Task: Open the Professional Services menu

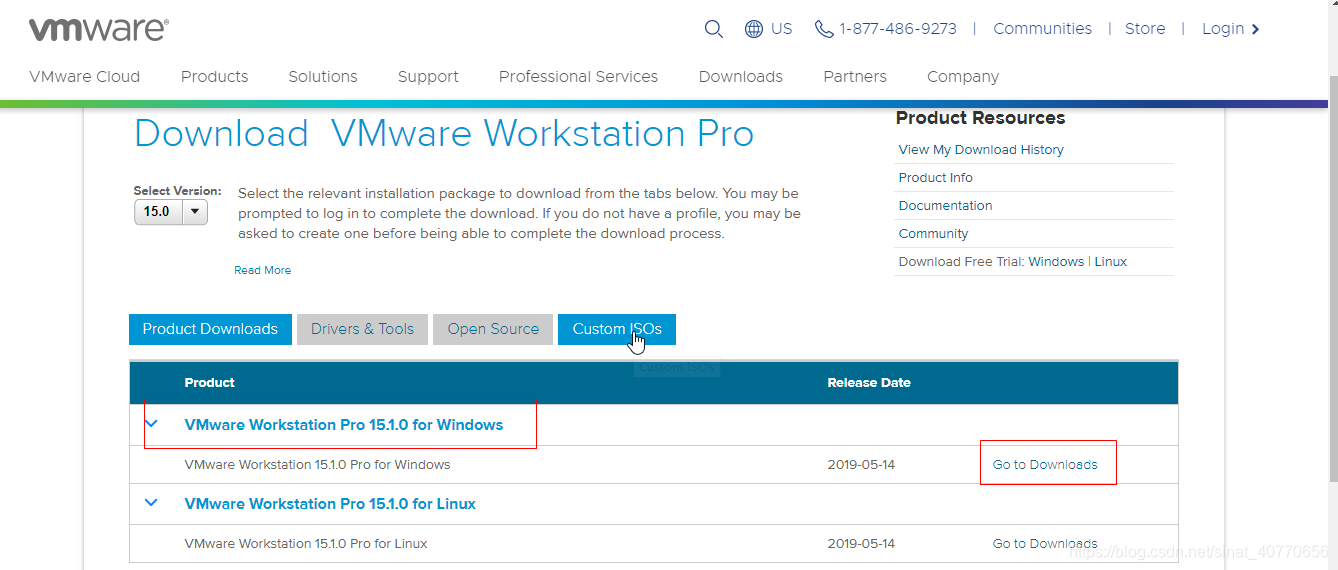Action: click(578, 77)
